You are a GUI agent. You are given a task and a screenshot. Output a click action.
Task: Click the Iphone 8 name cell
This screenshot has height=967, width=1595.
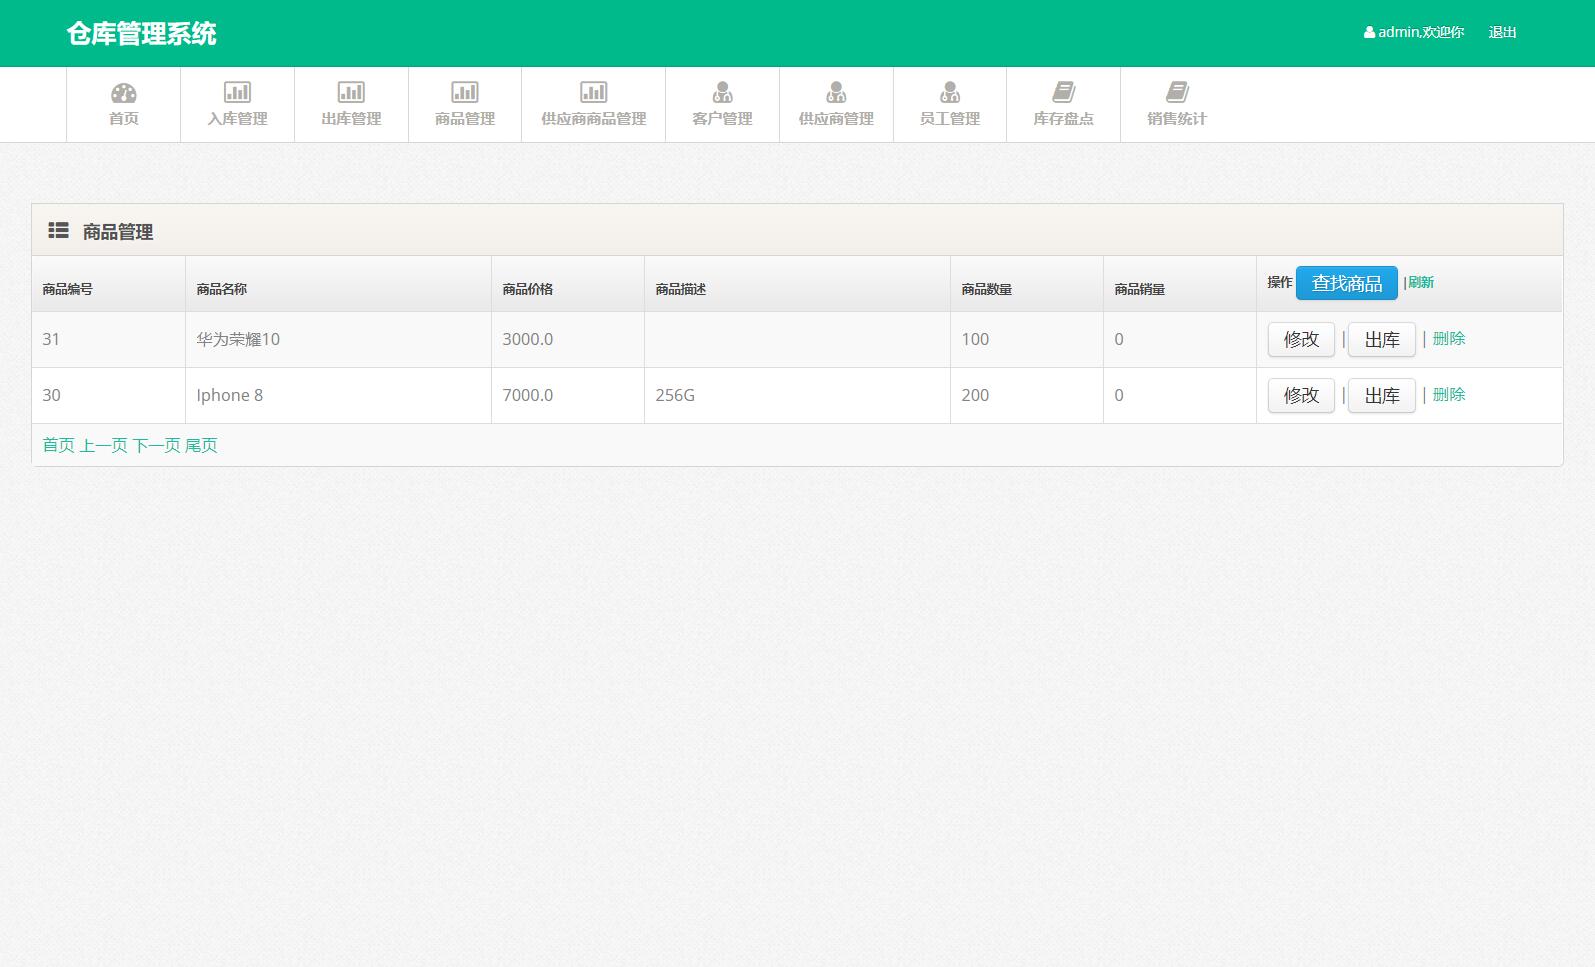click(x=338, y=395)
